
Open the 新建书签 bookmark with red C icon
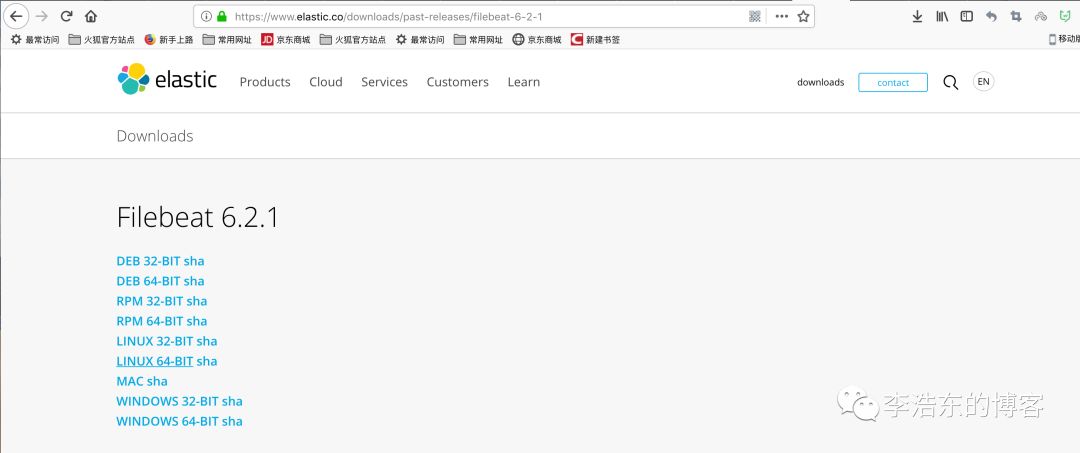[x=595, y=40]
